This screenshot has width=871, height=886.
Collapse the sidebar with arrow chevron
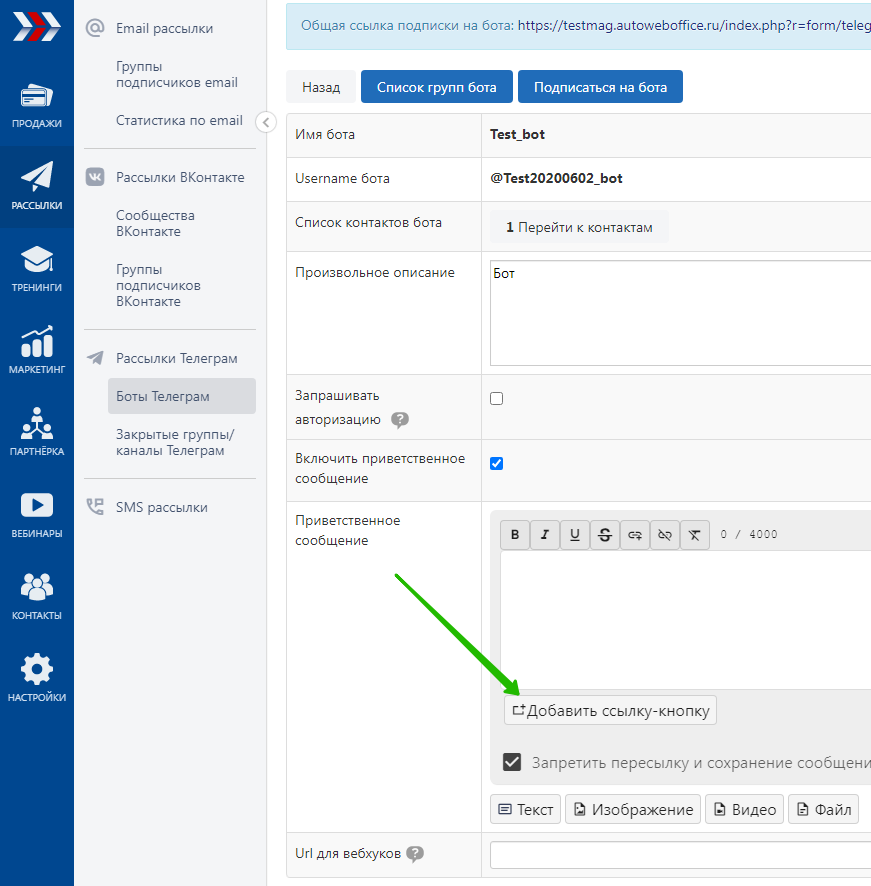(x=266, y=122)
